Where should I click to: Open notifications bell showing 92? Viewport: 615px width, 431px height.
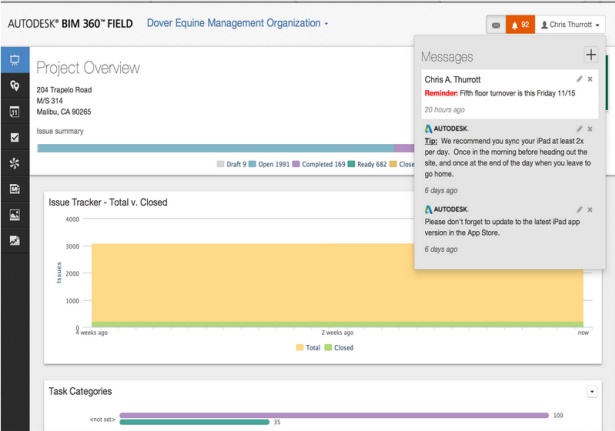[520, 25]
